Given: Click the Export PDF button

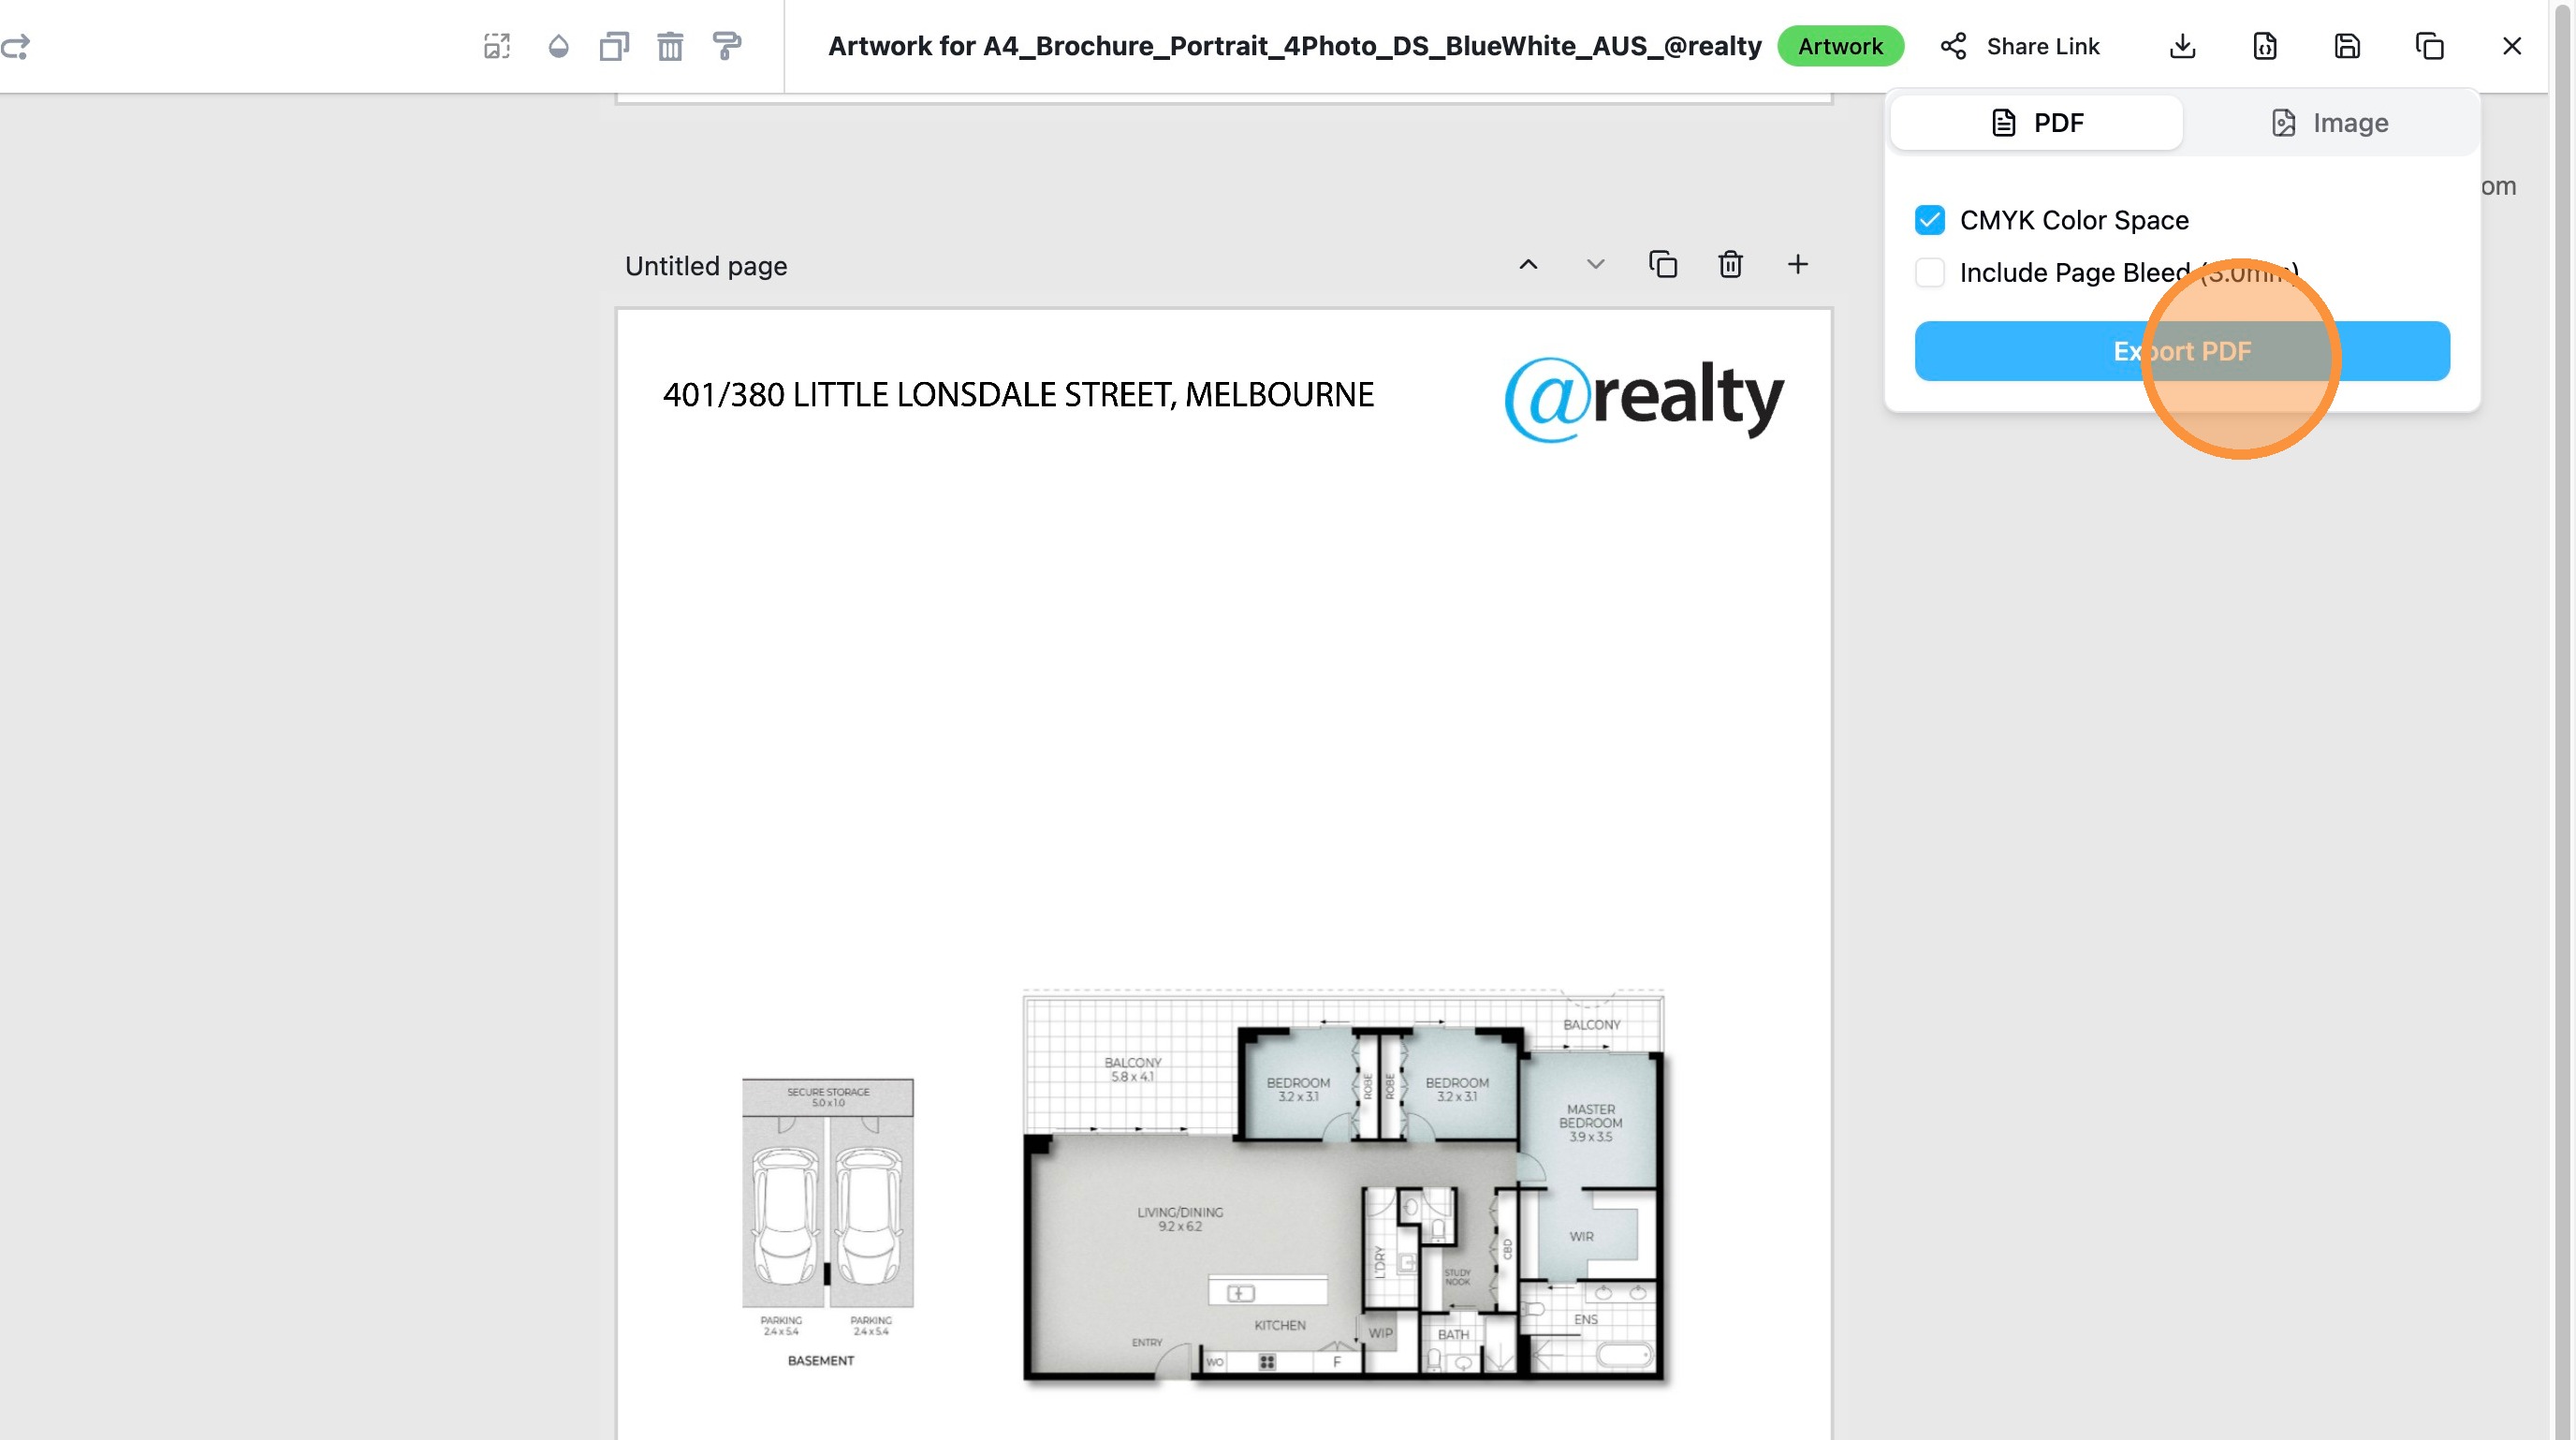Looking at the screenshot, I should (2182, 351).
